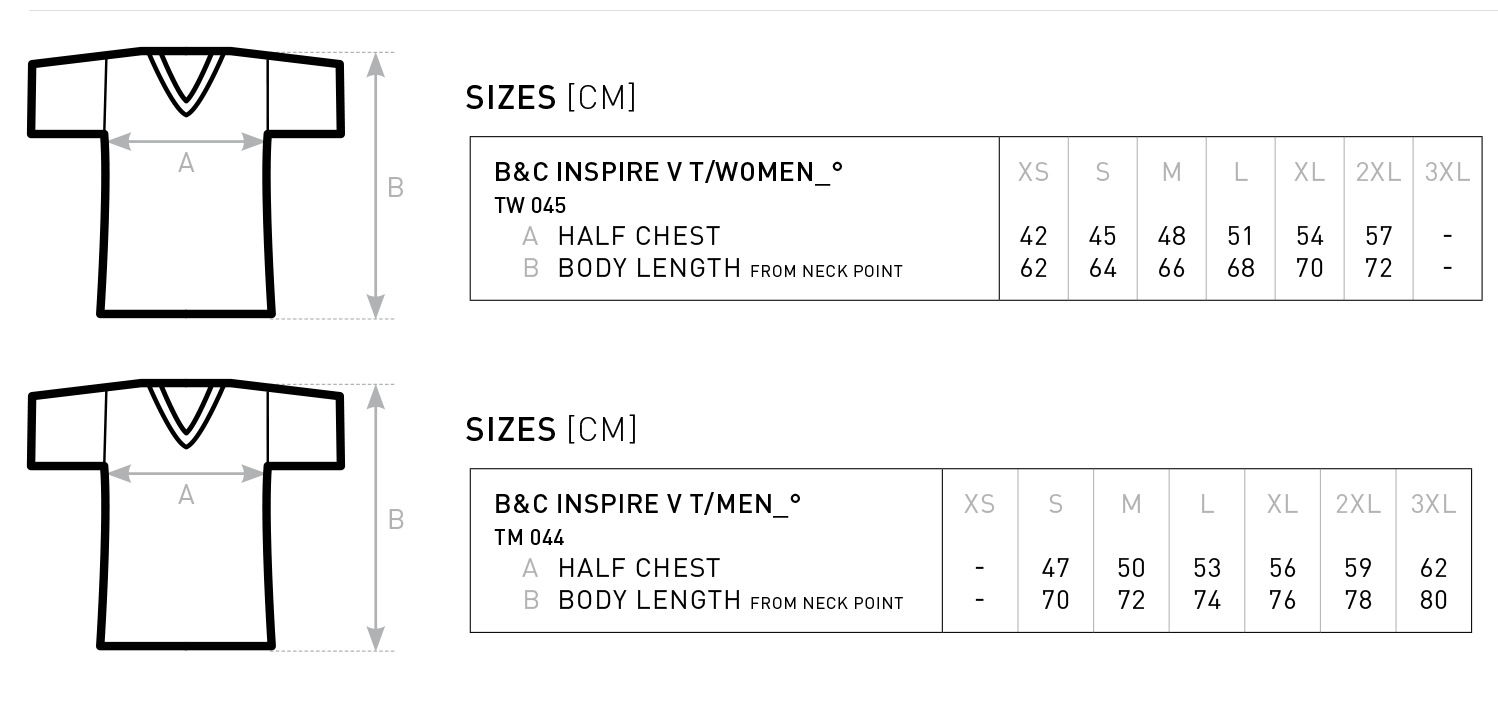Select men's half chest value for size S
1498x704 pixels.
click(x=1055, y=569)
